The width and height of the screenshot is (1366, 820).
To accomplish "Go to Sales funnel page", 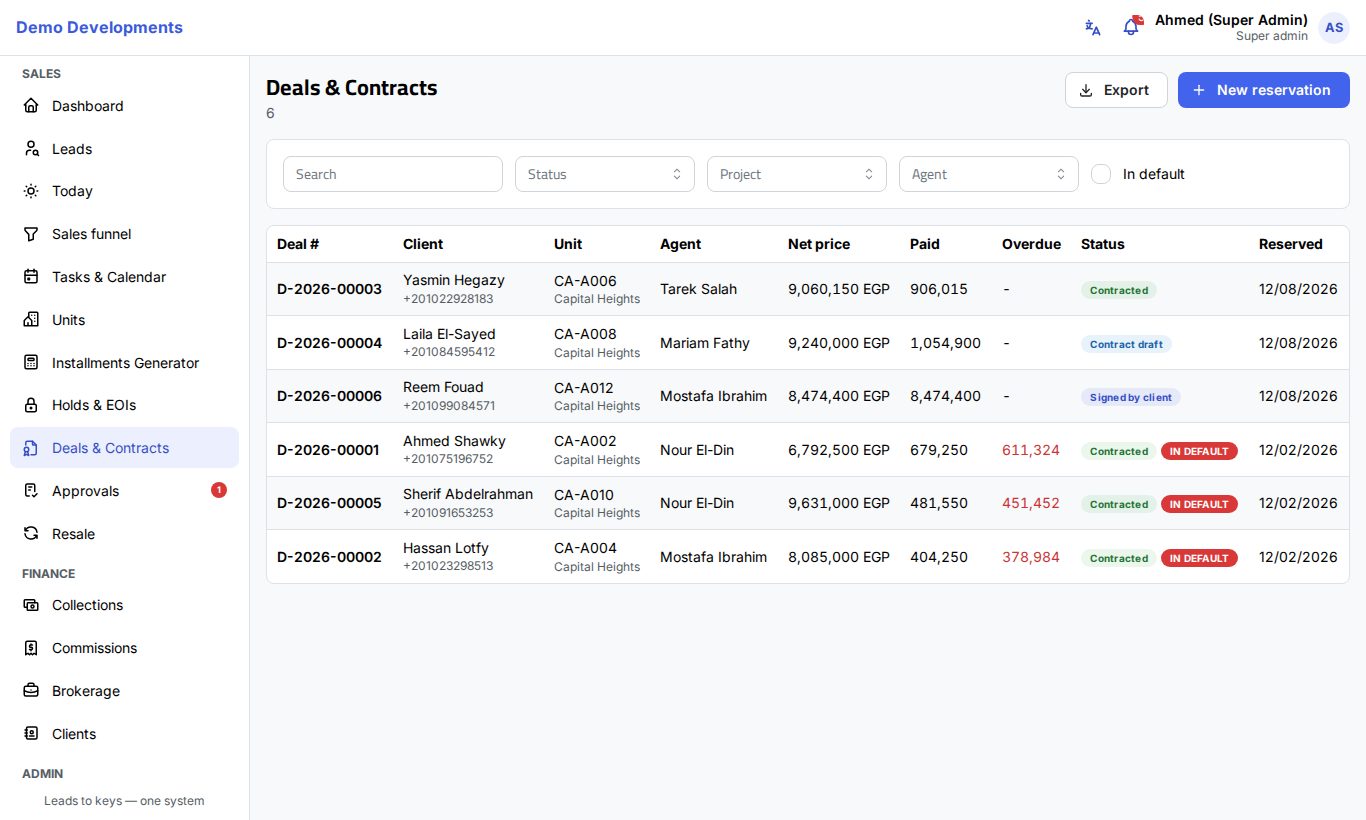I will (x=125, y=234).
